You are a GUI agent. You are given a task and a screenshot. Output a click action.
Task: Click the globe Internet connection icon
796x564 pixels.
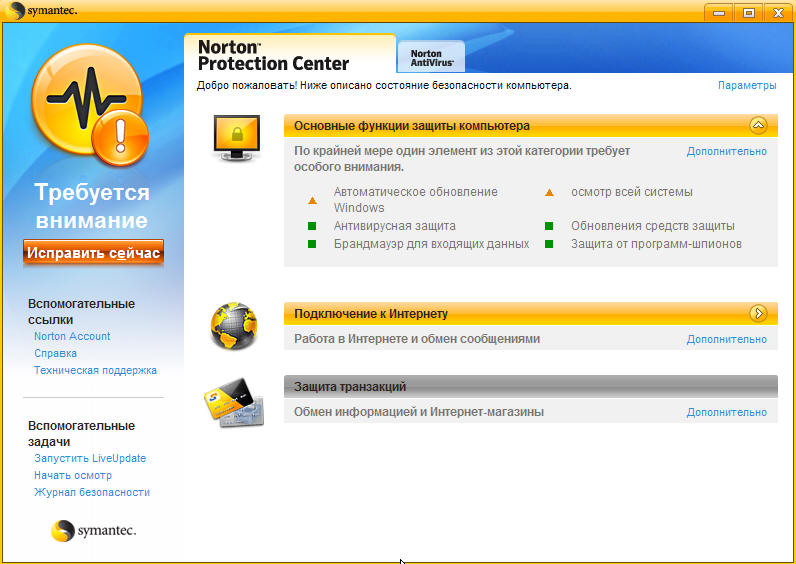pyautogui.click(x=234, y=326)
